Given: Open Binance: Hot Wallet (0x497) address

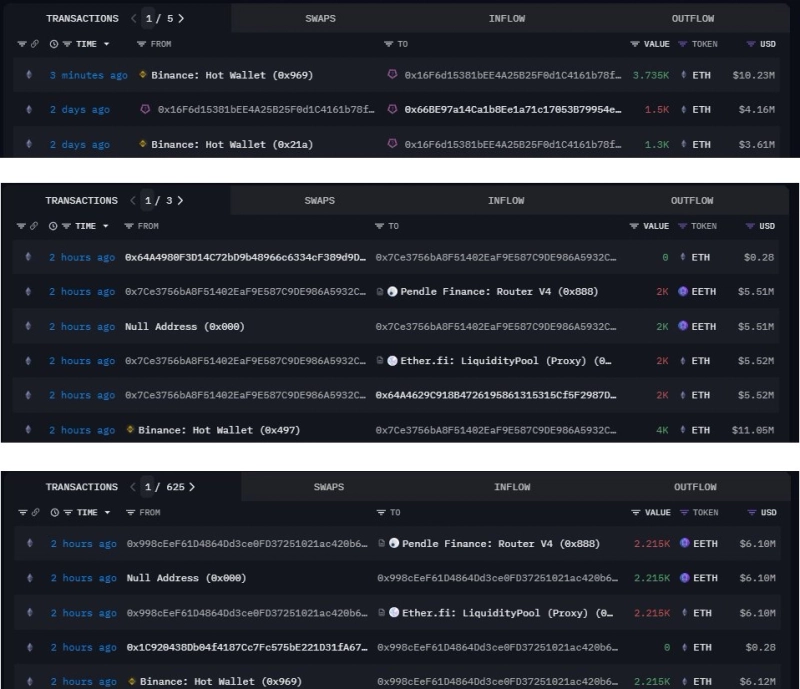Looking at the screenshot, I should [218, 431].
